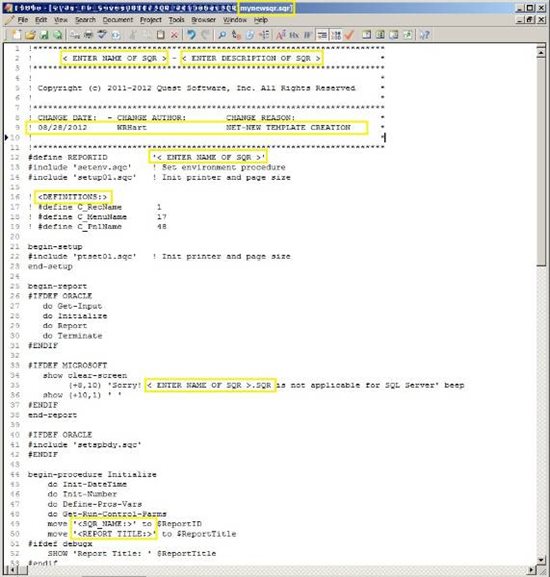The width and height of the screenshot is (550, 577).
Task: Toggle the word wrap toolbar button
Action: [x=322, y=35]
